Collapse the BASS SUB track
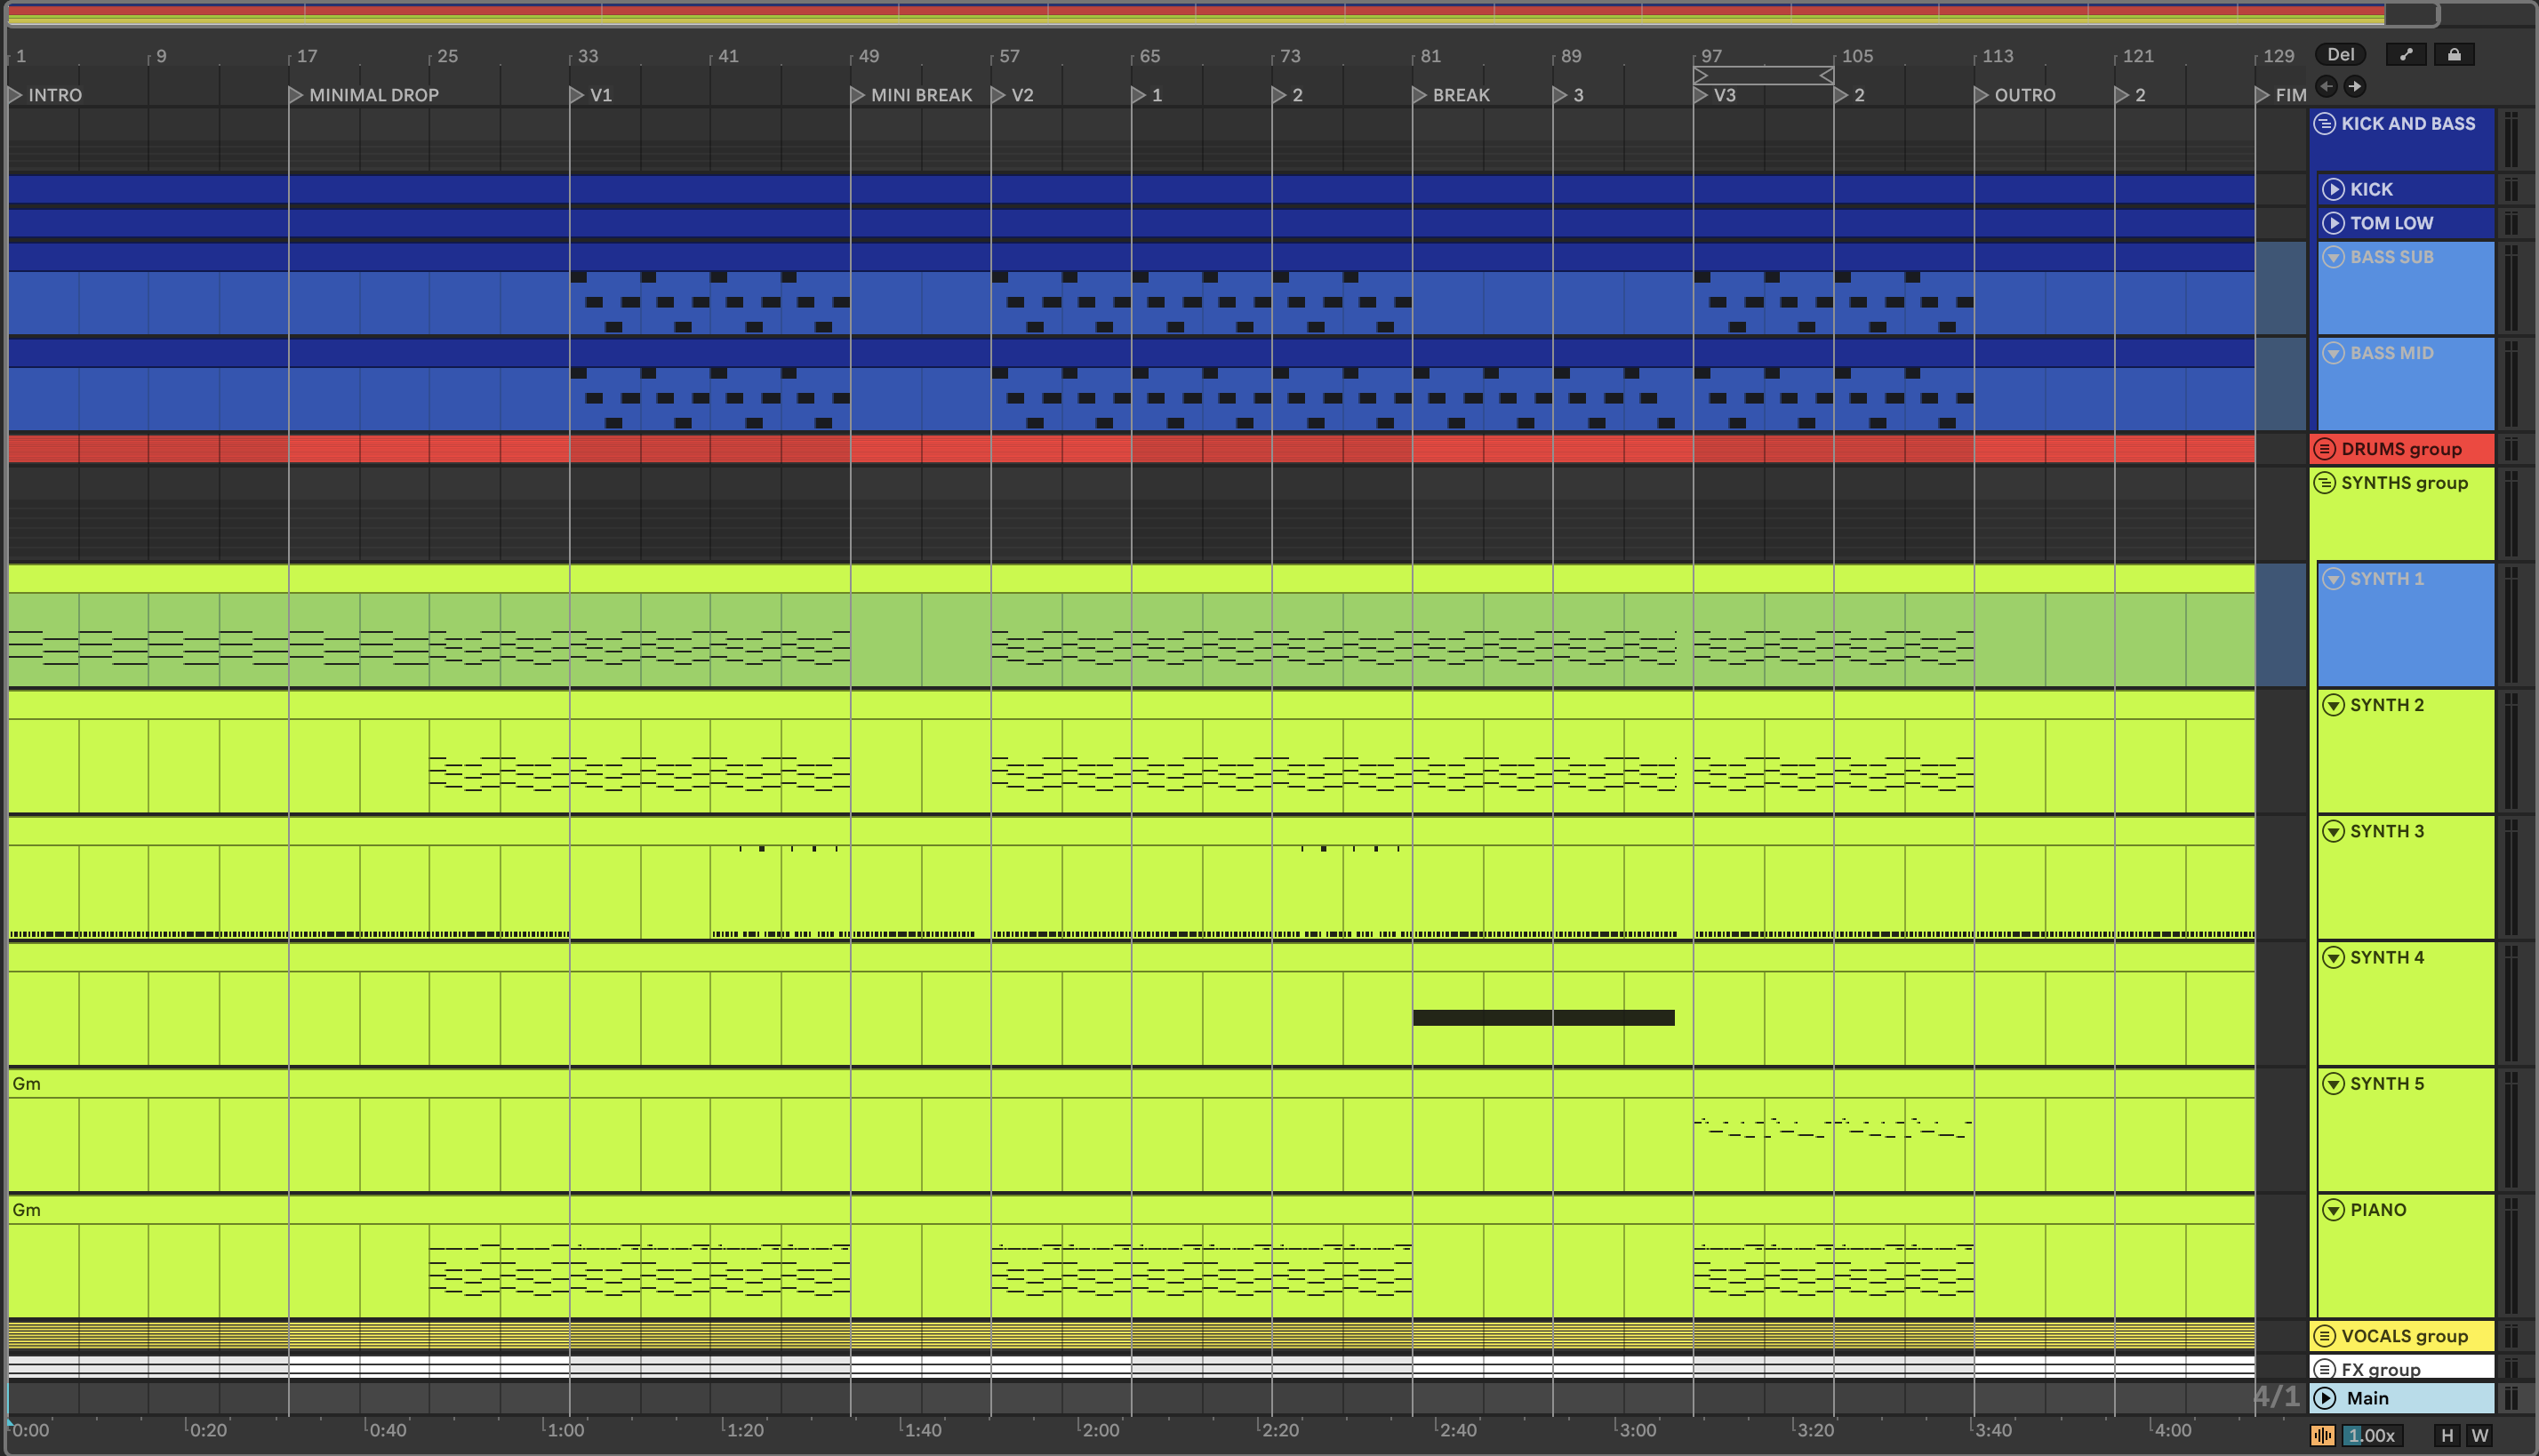 (2333, 257)
